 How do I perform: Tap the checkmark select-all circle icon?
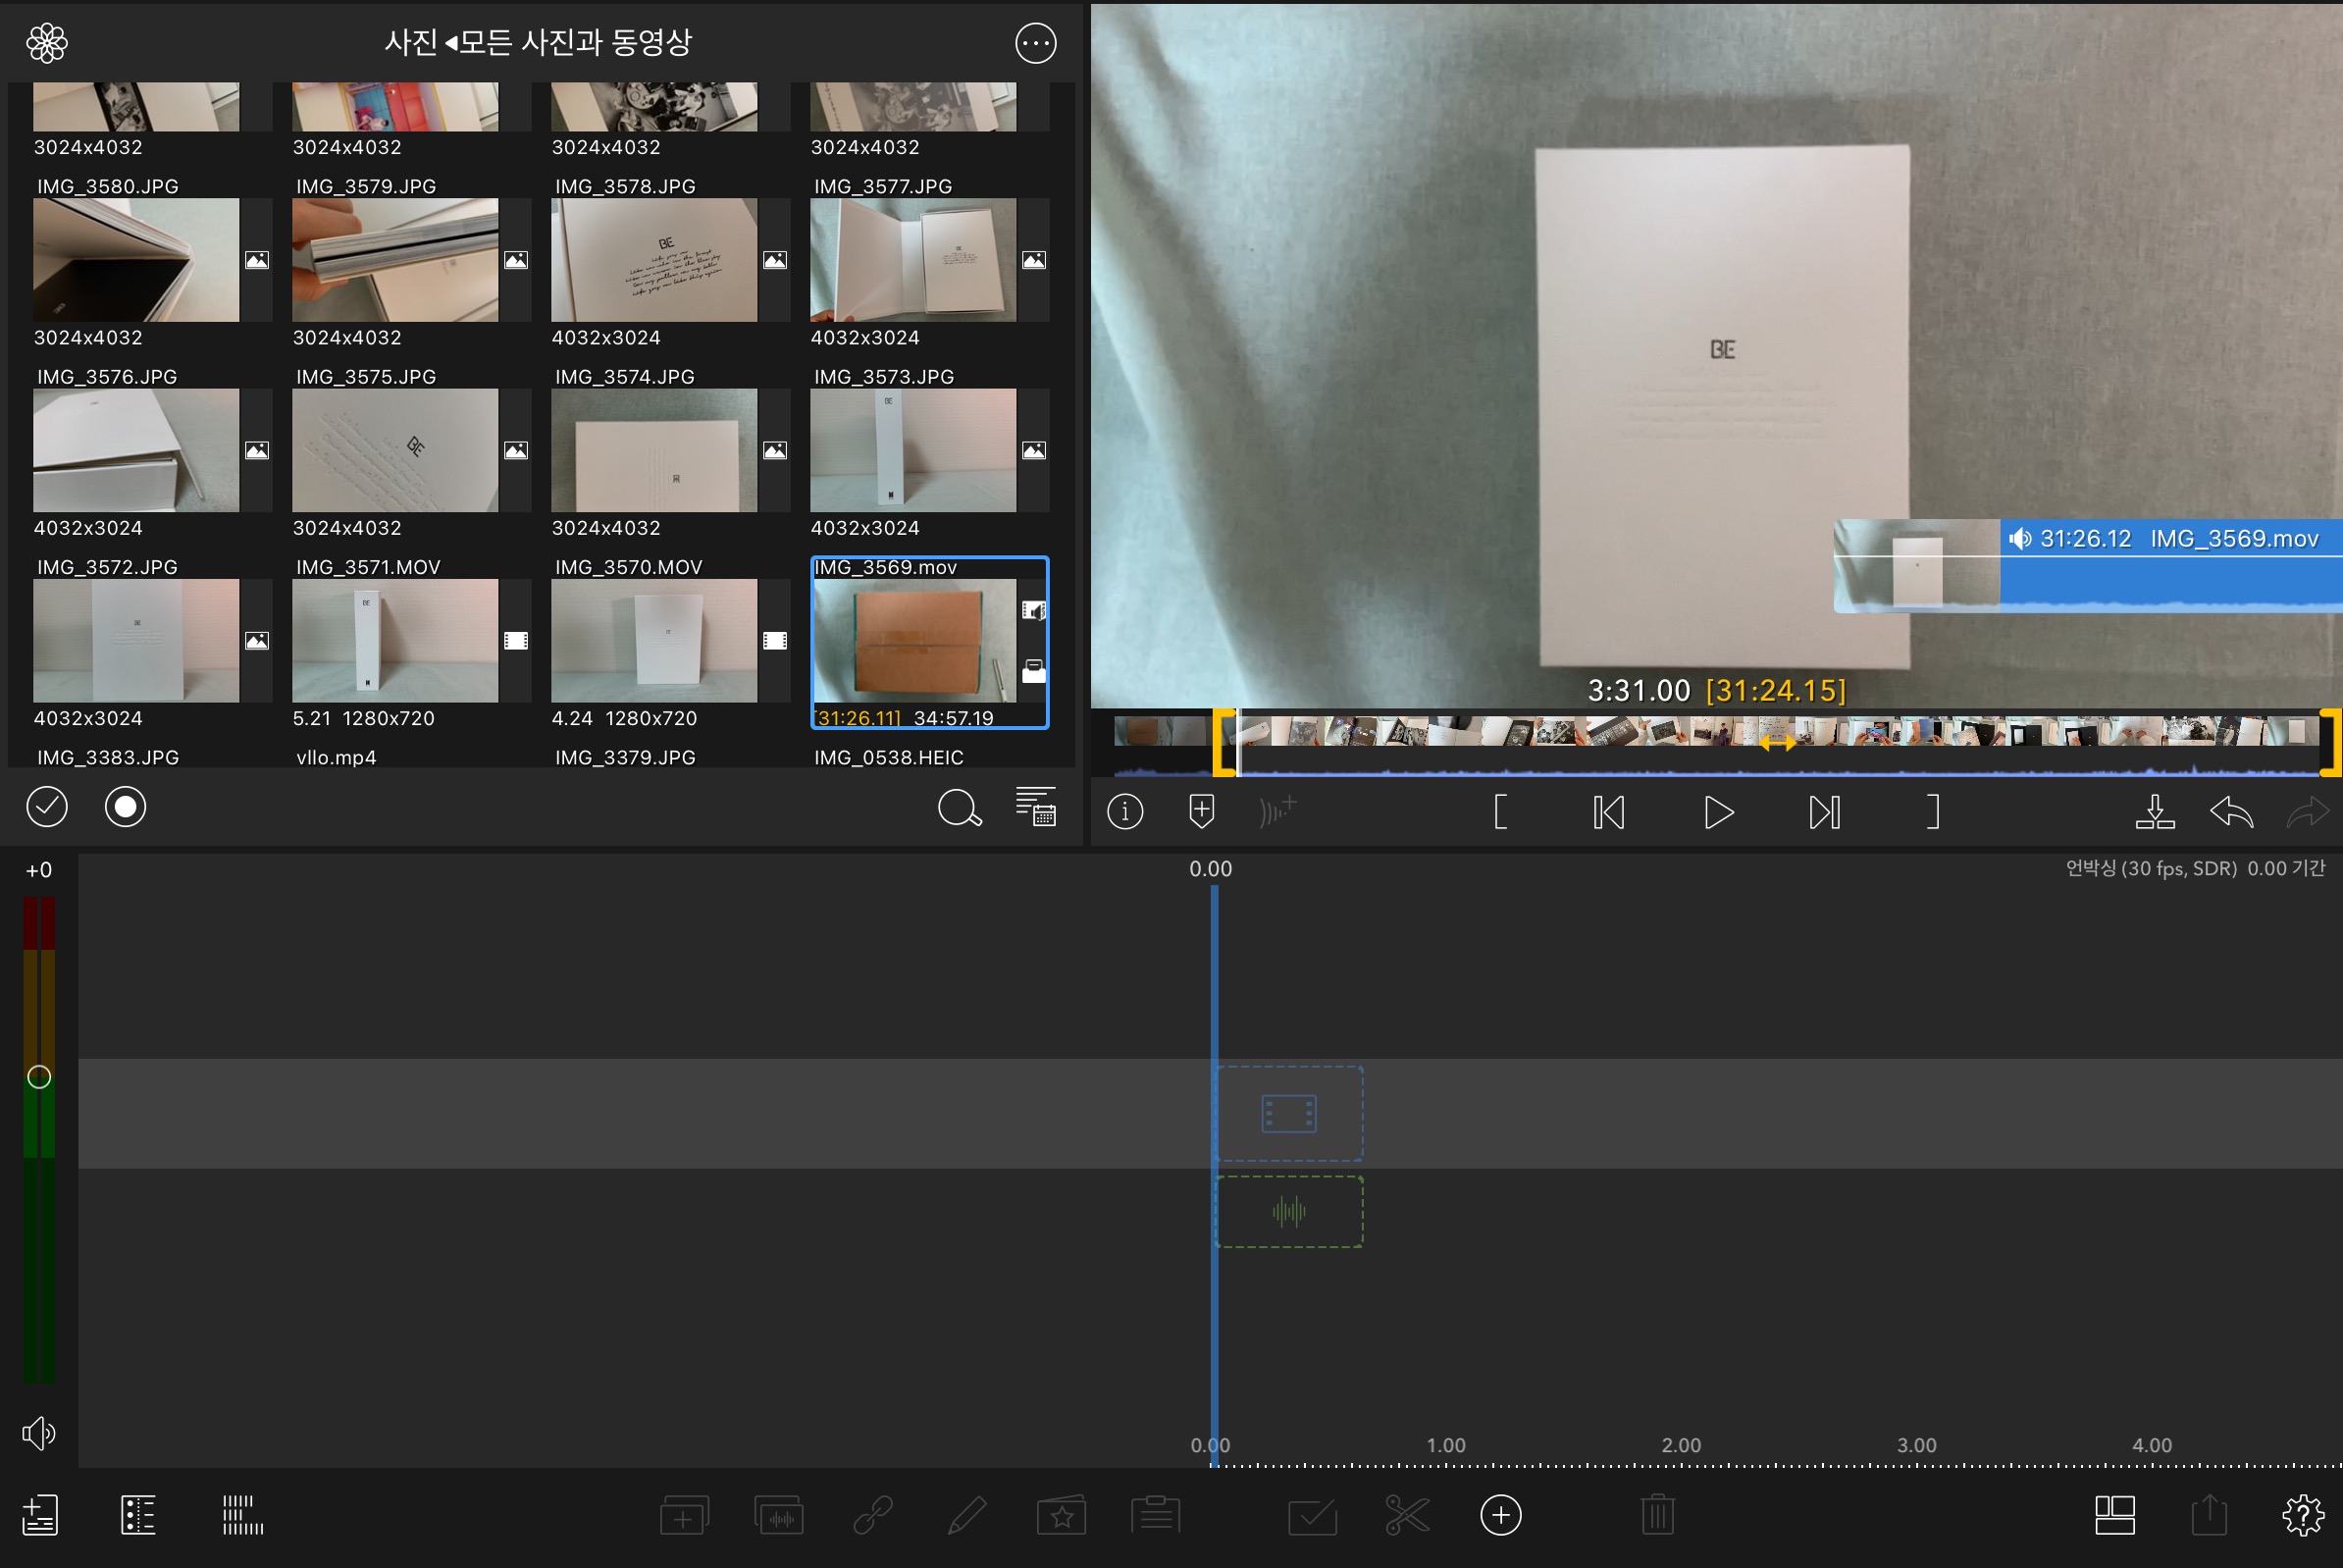click(46, 807)
